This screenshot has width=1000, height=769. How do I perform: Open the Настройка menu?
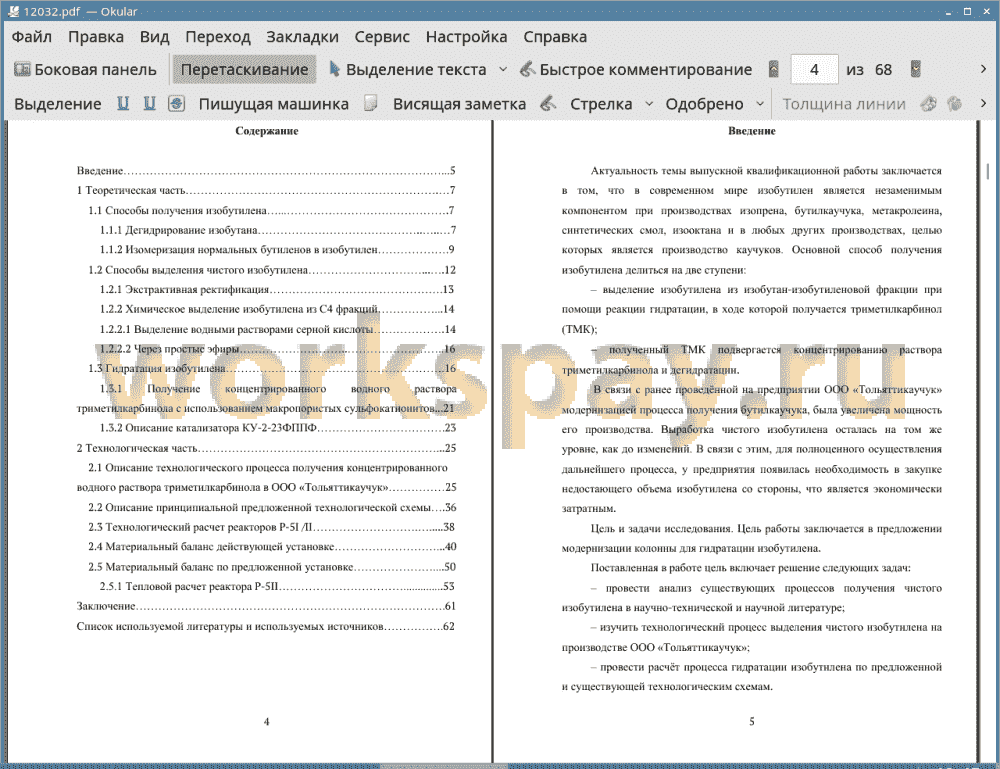[x=467, y=37]
